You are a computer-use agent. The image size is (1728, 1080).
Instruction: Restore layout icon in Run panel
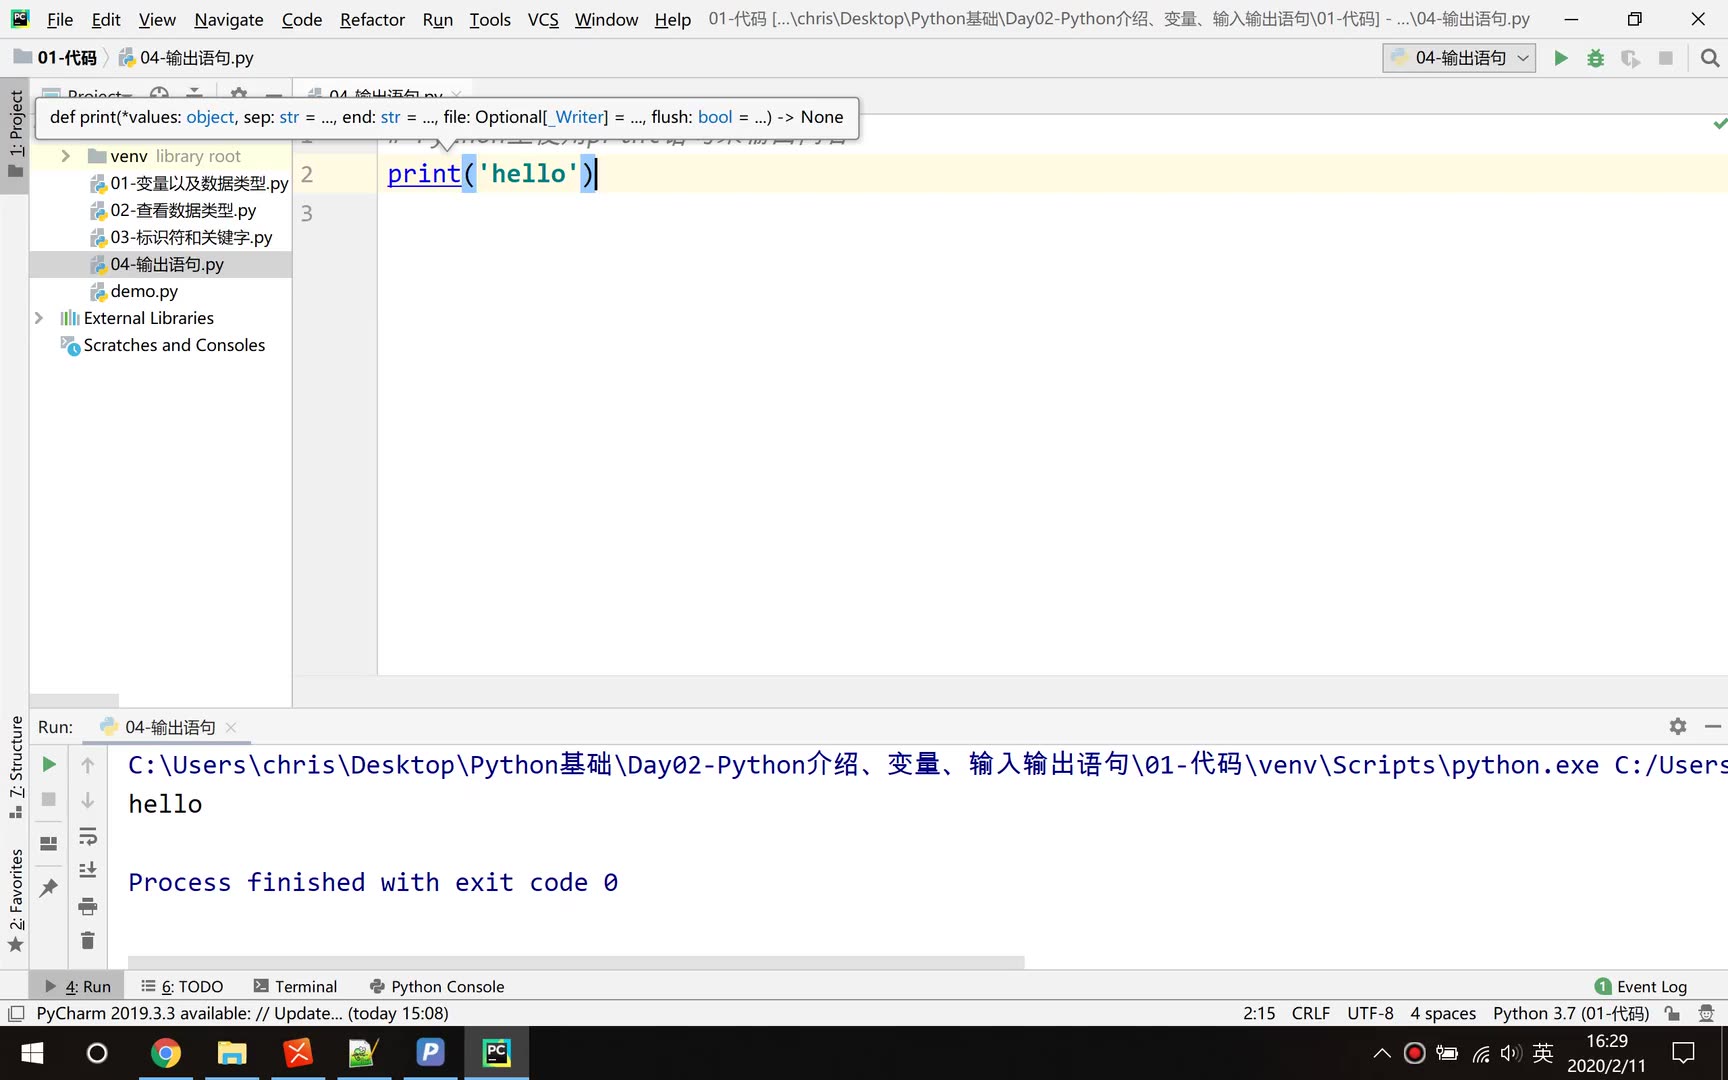coord(48,843)
